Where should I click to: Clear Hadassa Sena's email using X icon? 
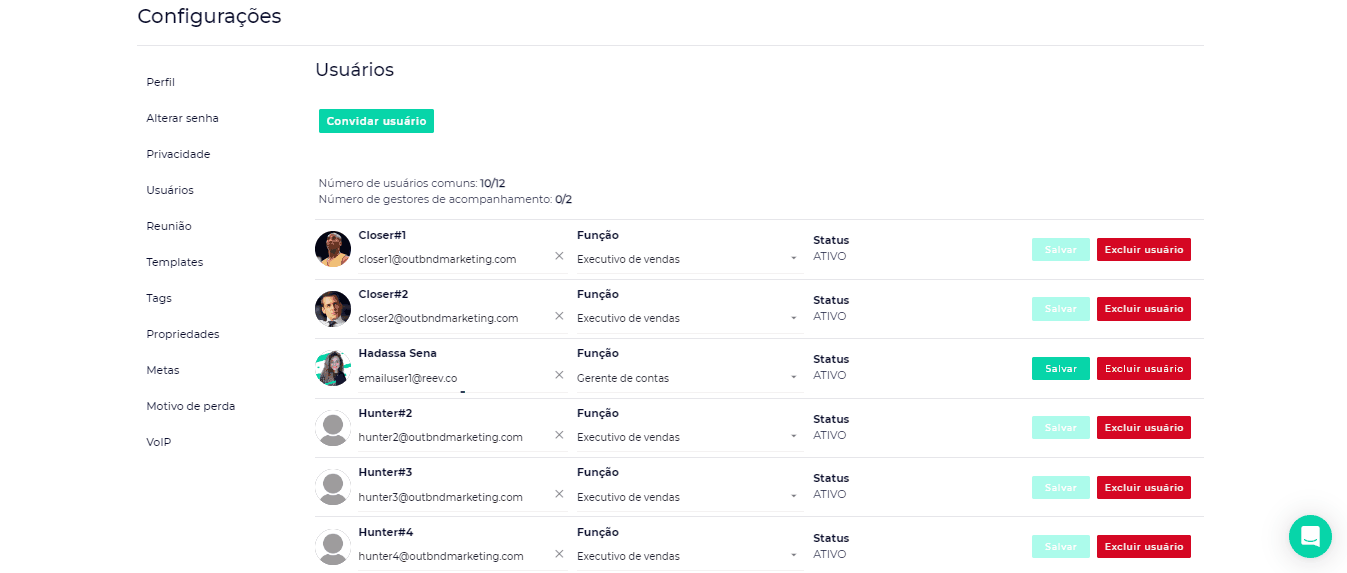(559, 376)
